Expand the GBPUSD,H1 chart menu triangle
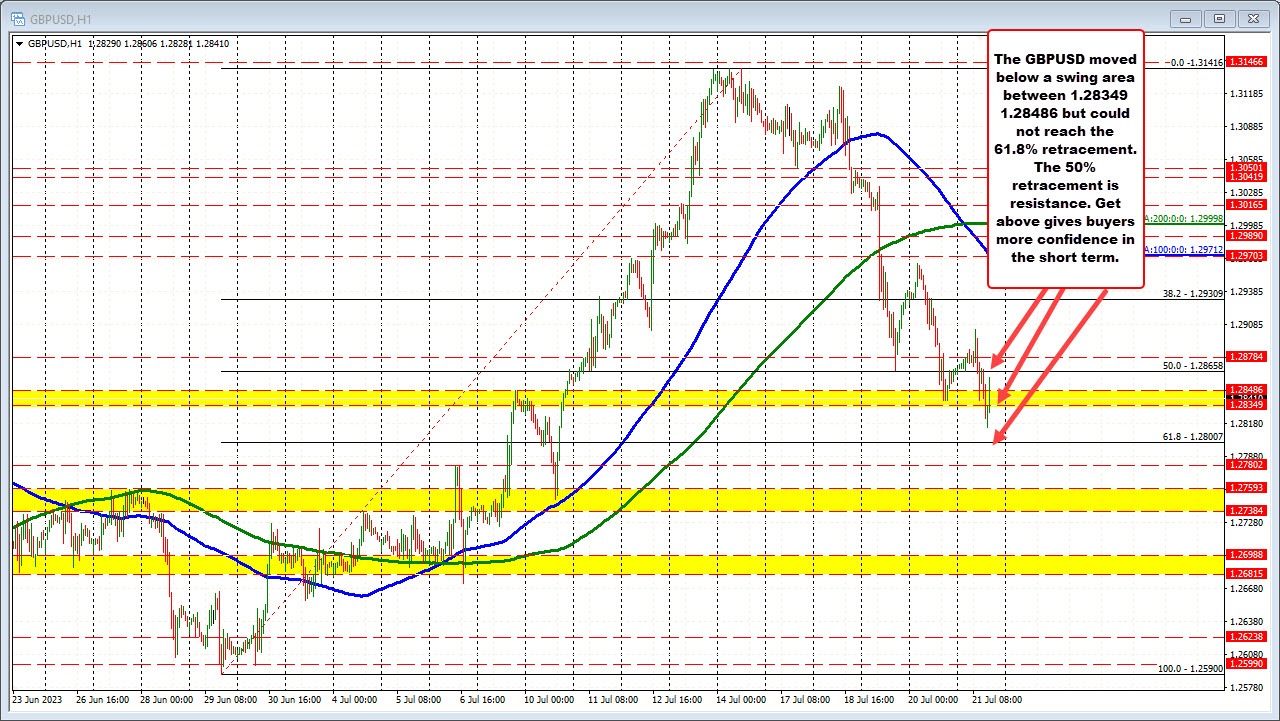Image resolution: width=1280 pixels, height=721 pixels. click(21, 44)
